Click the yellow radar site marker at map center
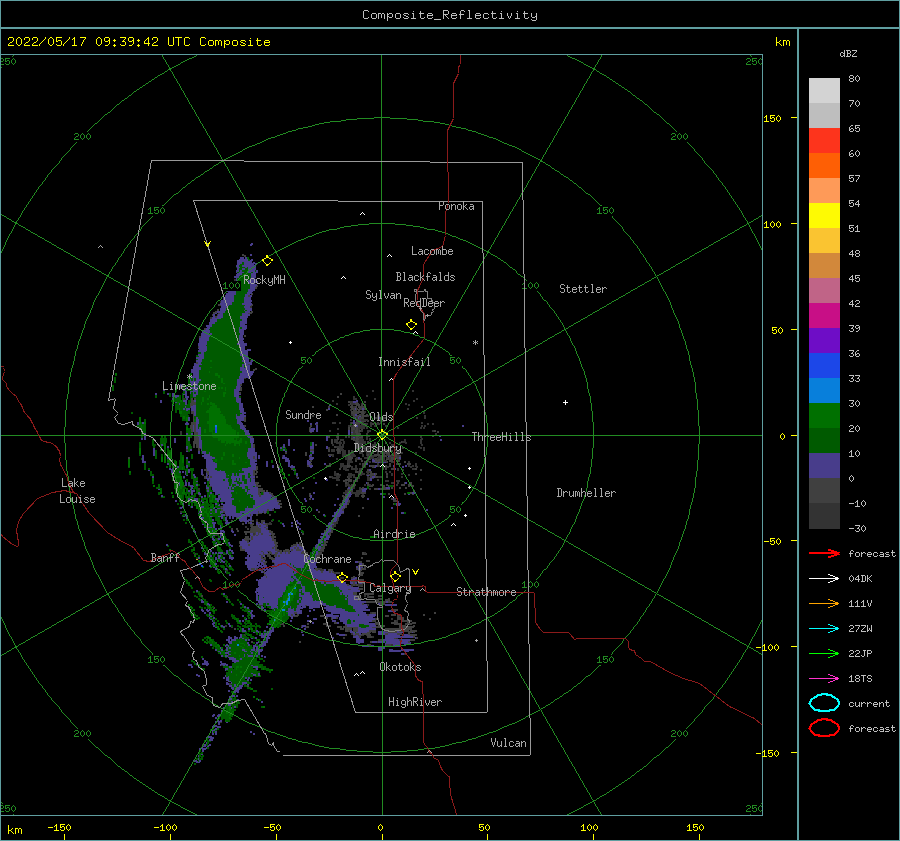The image size is (900, 841). [x=382, y=435]
